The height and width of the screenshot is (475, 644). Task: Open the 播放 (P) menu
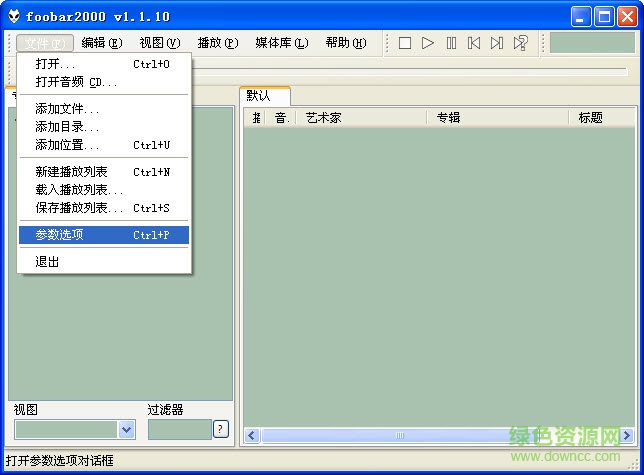(218, 43)
